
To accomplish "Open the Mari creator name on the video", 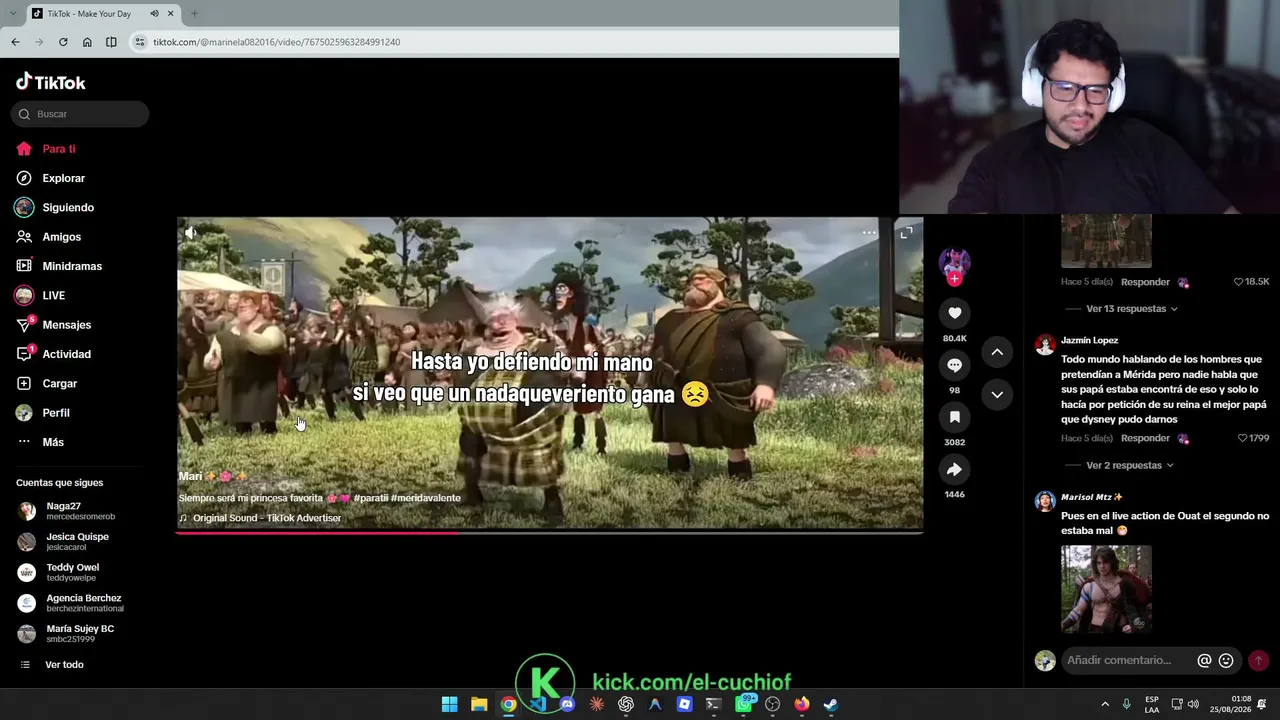I will 191,476.
